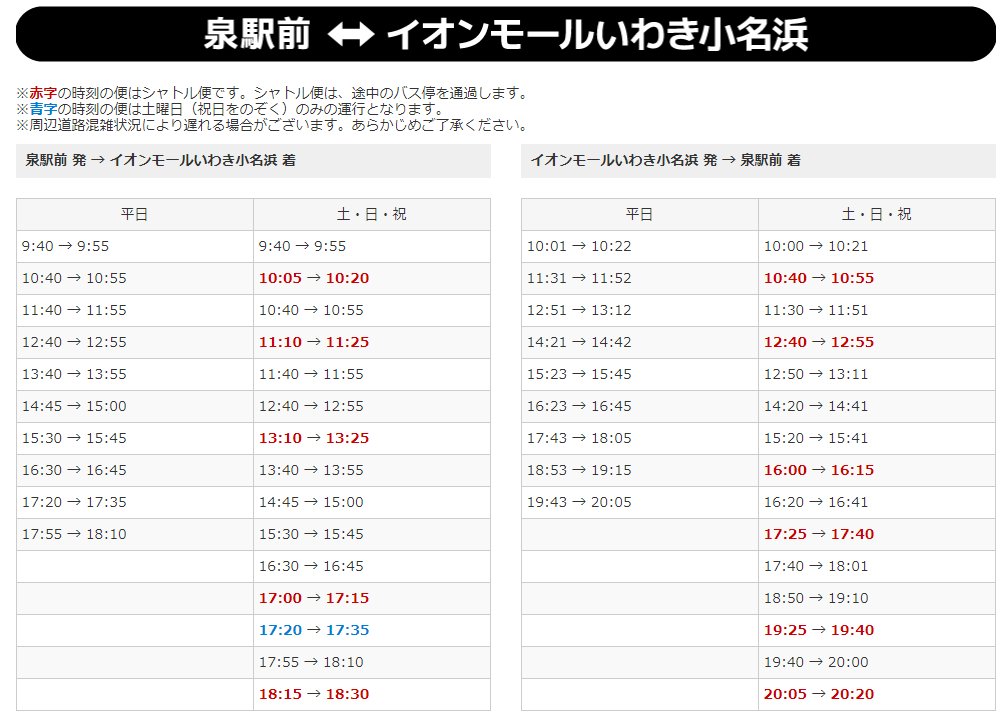Select weekend return 11:30 → 11:51
1005x718 pixels.
[816, 310]
